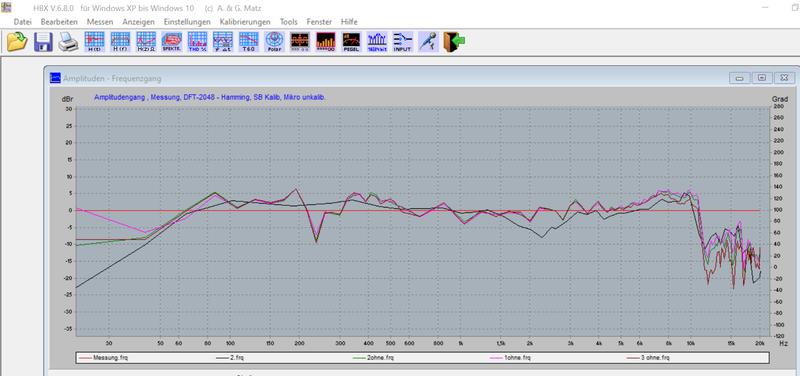Image resolution: width=800 pixels, height=376 pixels.
Task: Open the Messen menu
Action: (x=100, y=22)
